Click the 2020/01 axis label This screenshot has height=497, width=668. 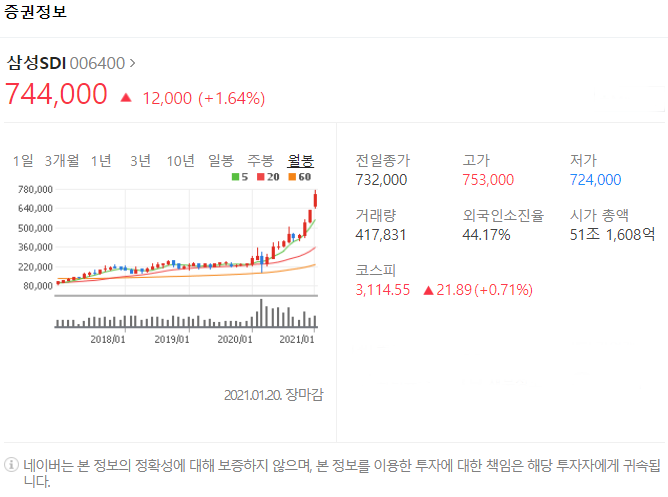[235, 339]
